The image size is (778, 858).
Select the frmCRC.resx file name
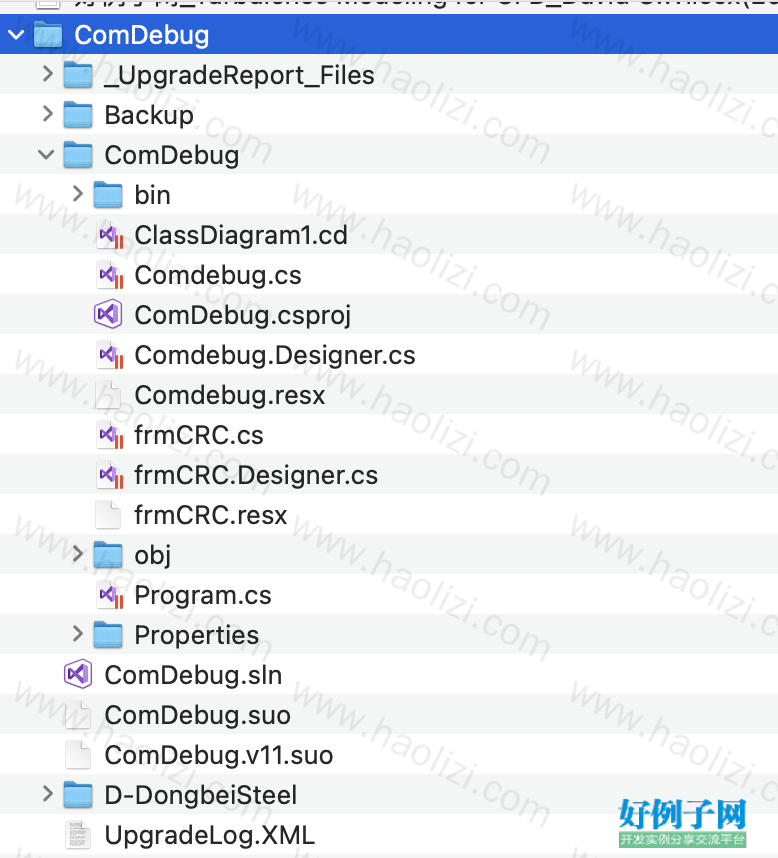point(211,515)
